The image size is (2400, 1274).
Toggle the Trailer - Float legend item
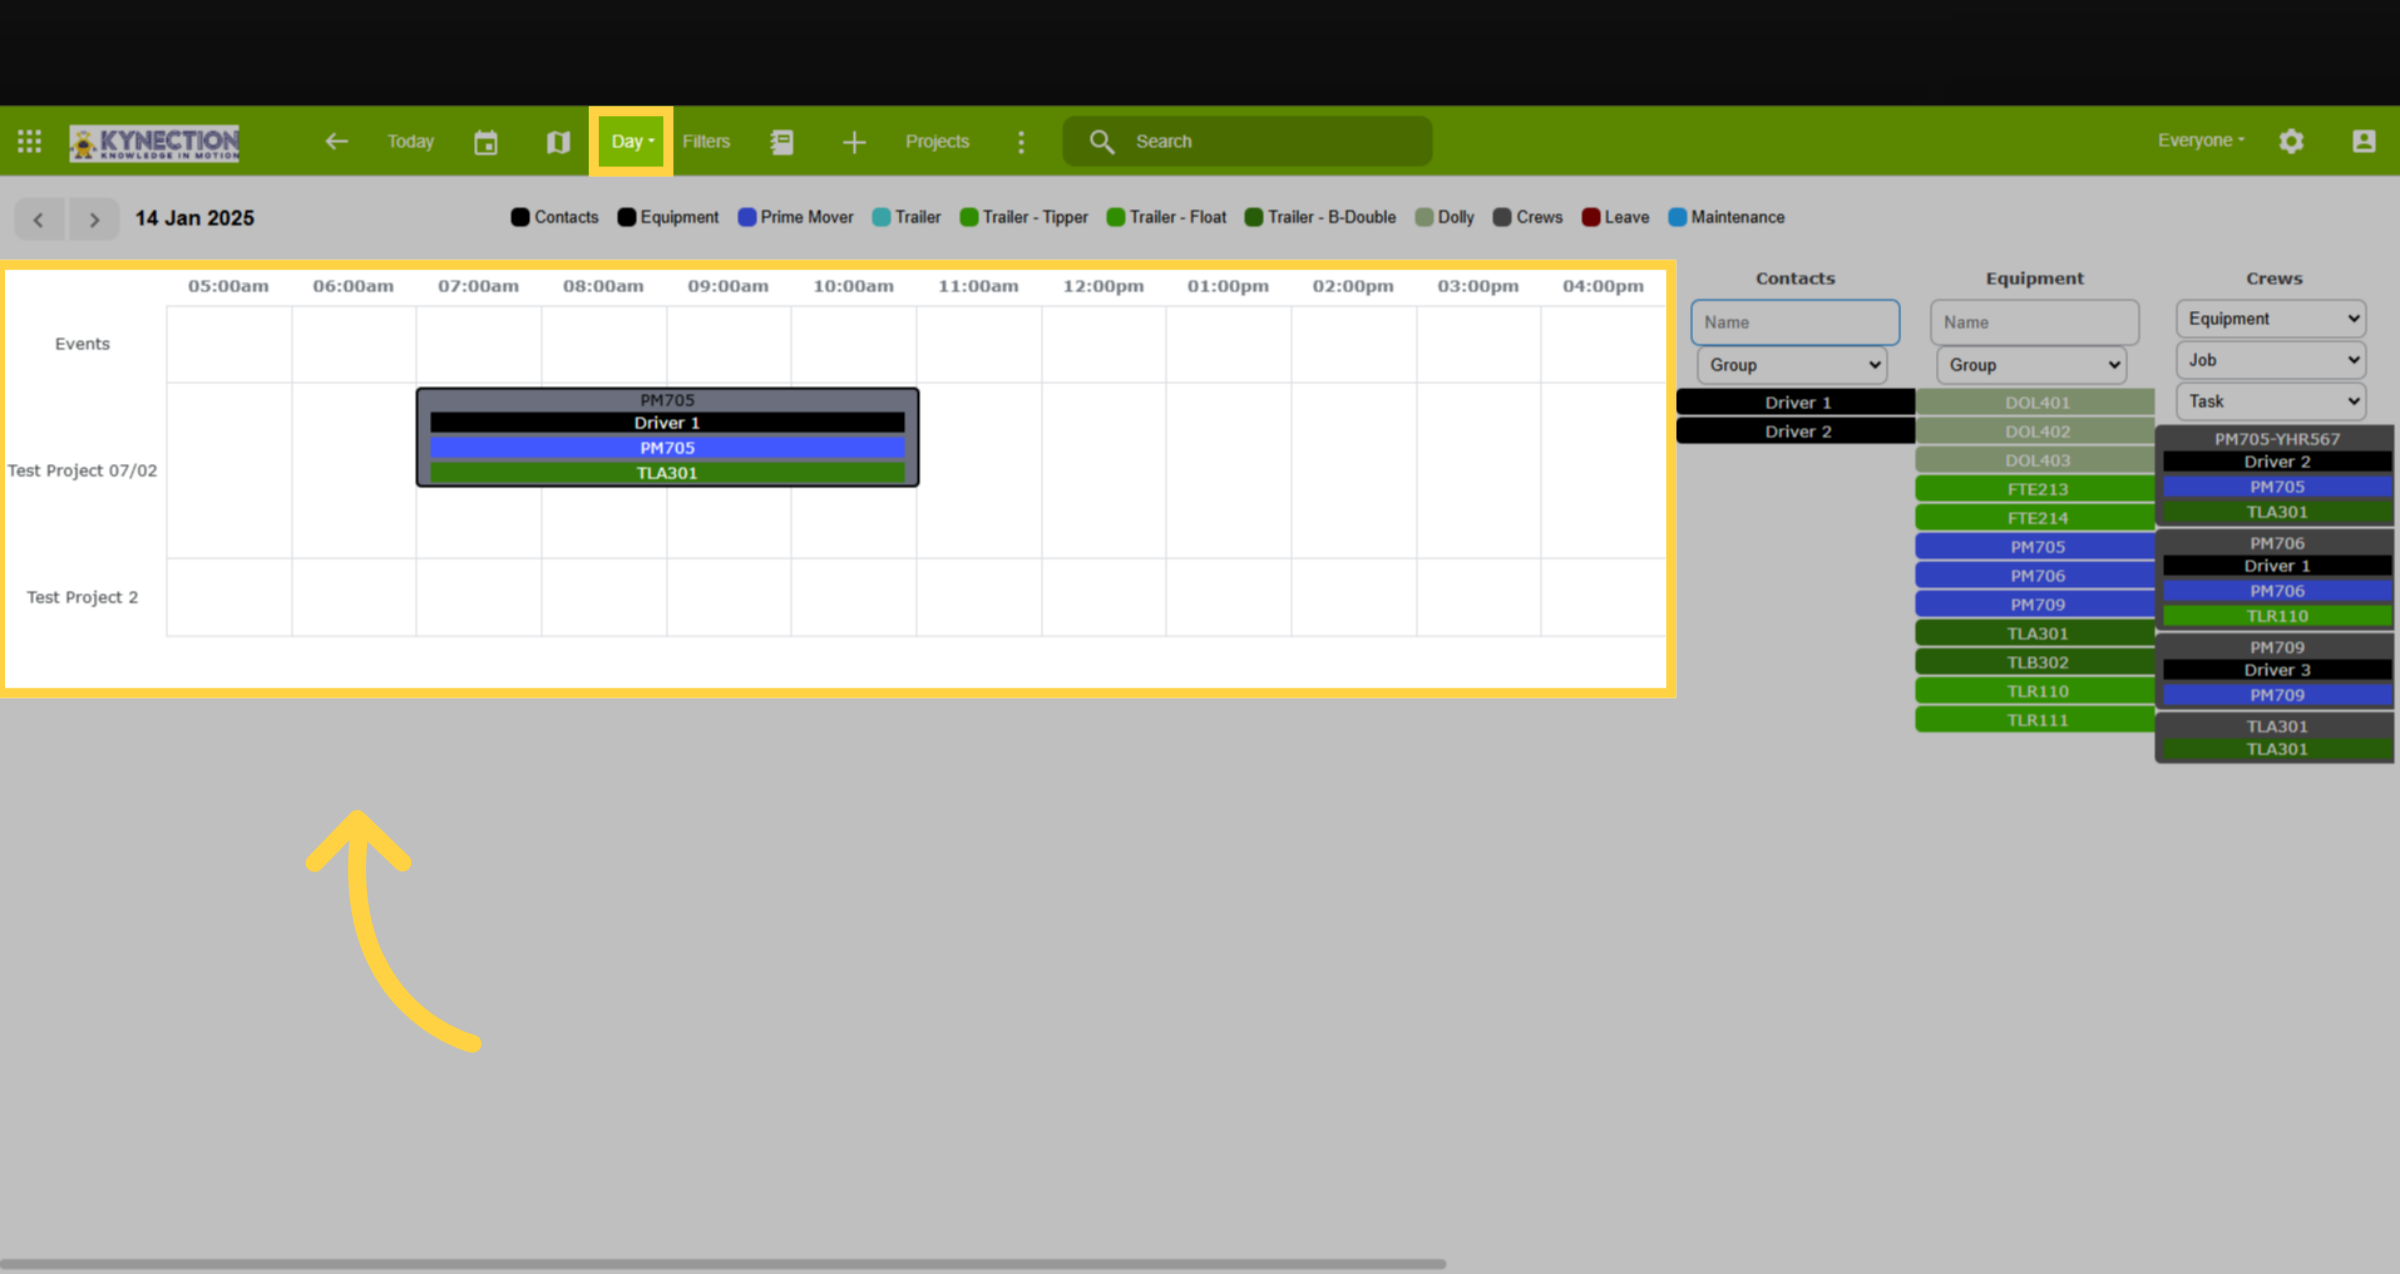[x=1167, y=217]
